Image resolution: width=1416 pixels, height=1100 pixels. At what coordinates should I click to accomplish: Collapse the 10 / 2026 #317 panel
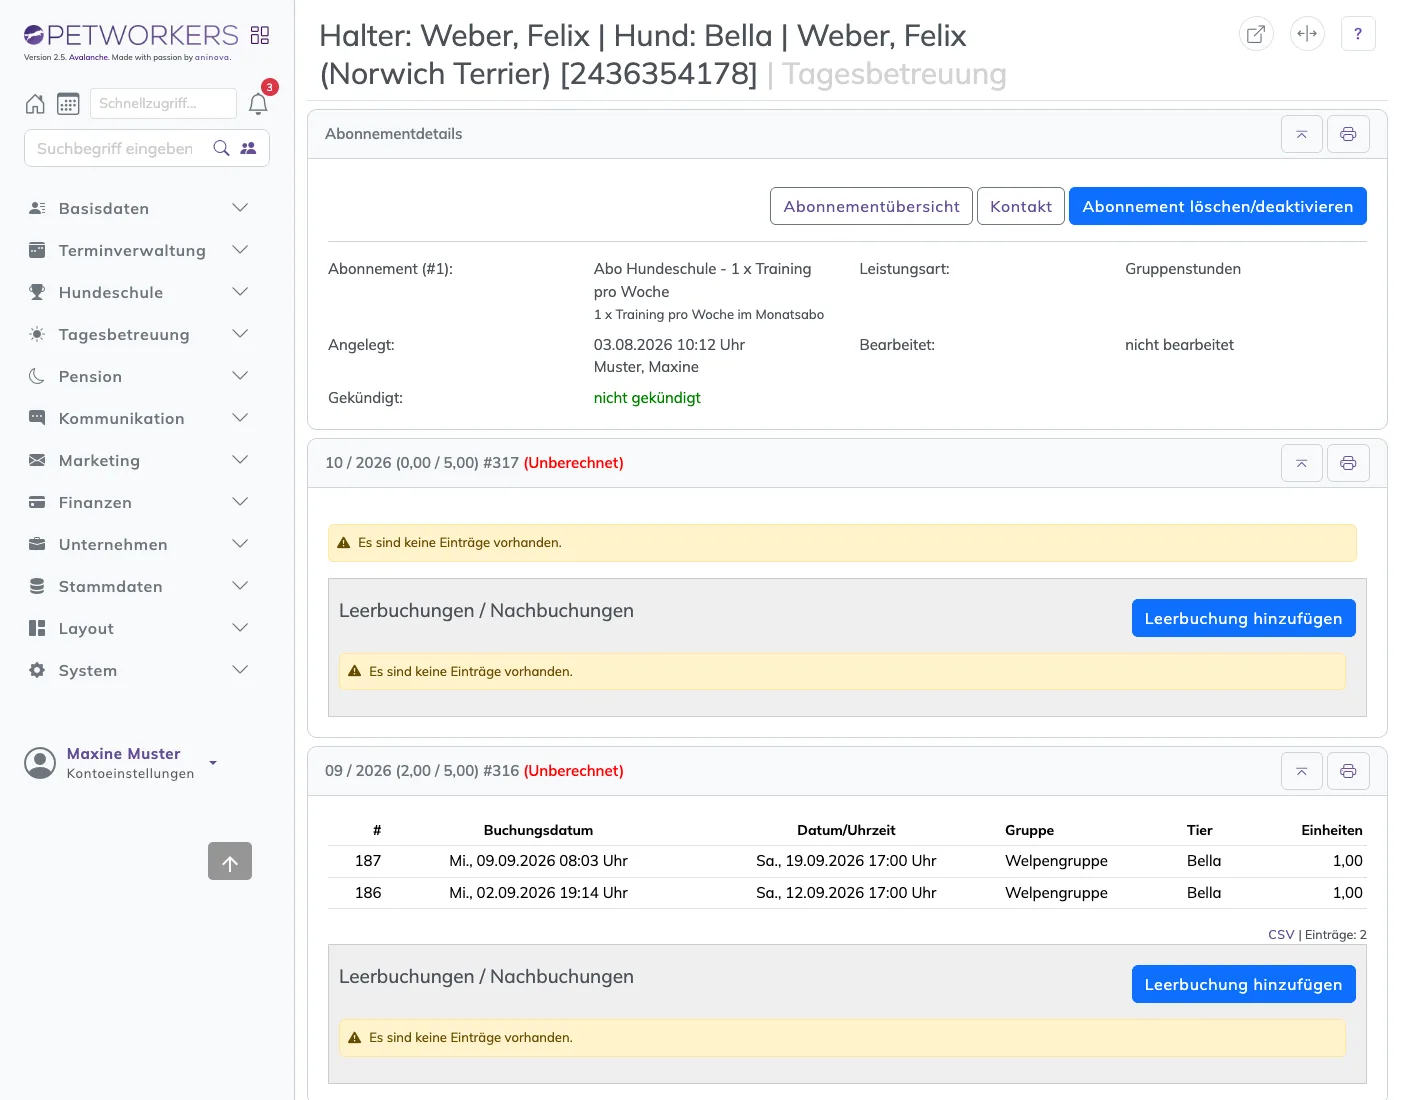[1302, 463]
